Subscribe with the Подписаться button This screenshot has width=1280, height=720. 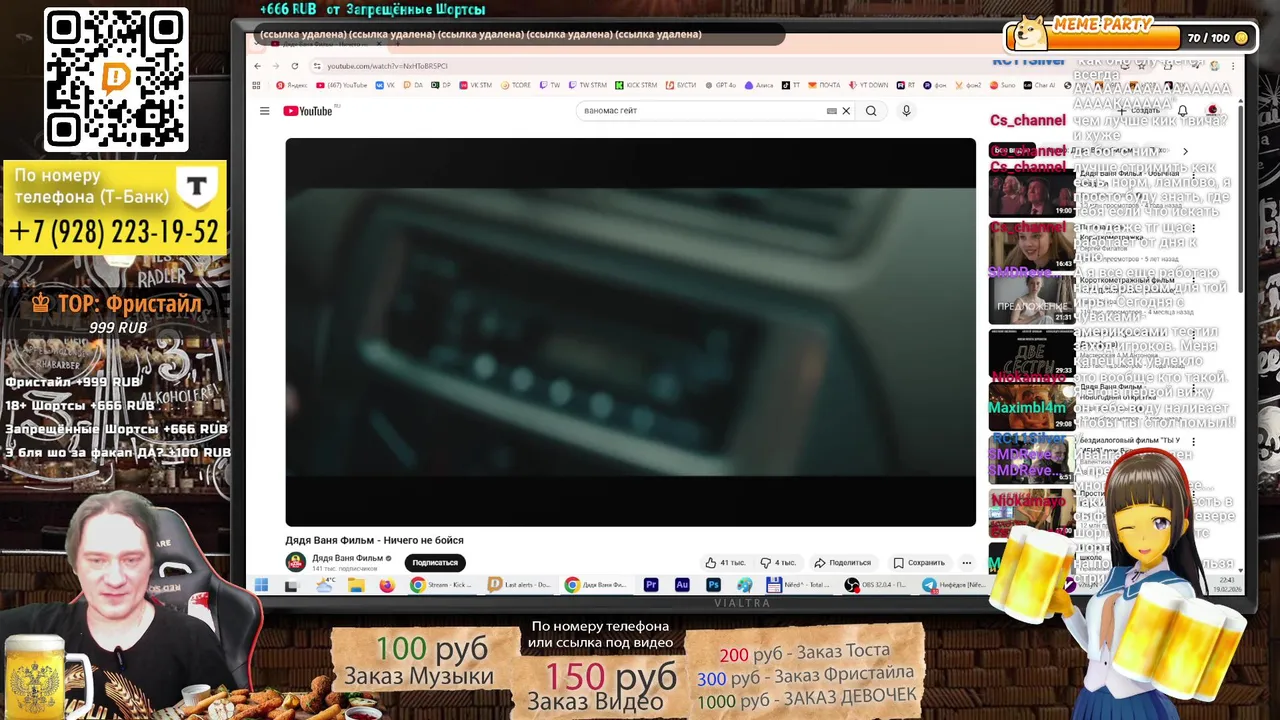(x=435, y=562)
